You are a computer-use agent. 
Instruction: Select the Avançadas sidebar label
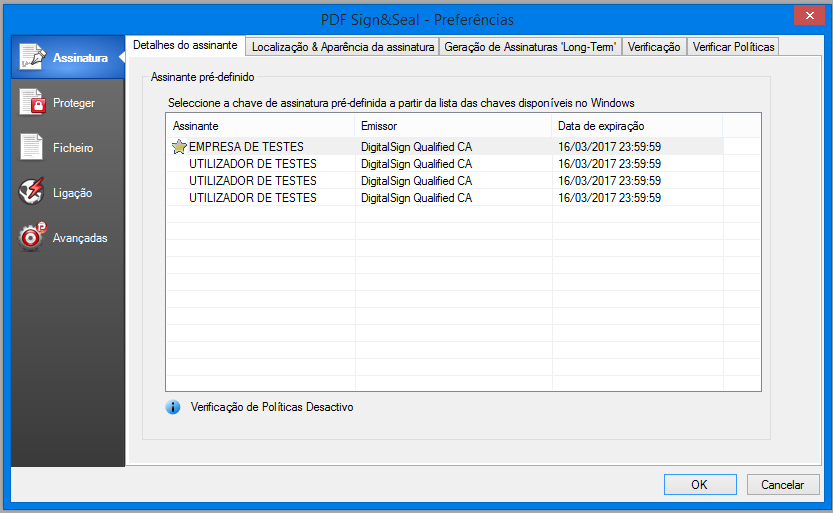coord(80,238)
